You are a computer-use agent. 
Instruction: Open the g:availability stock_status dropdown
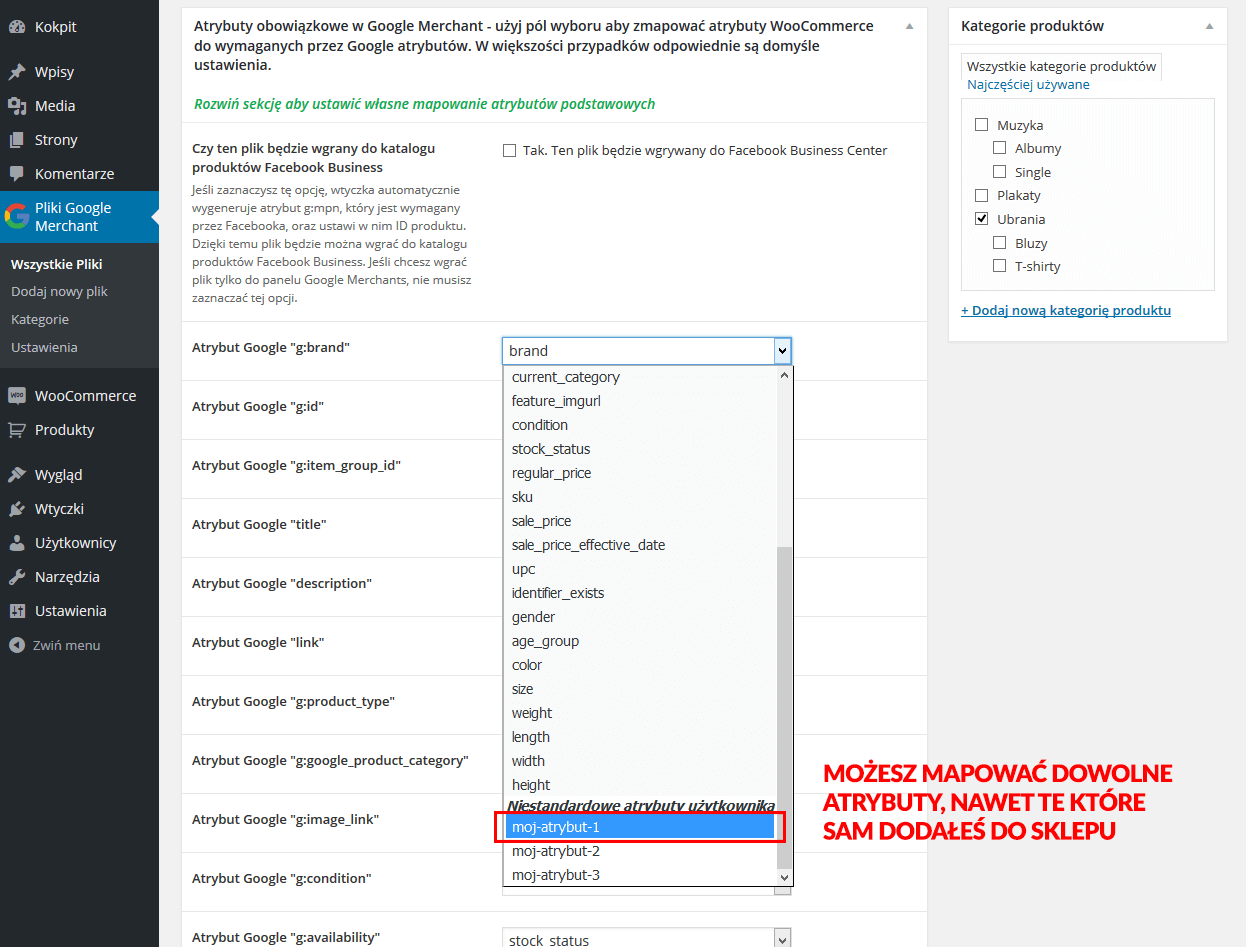coord(646,940)
